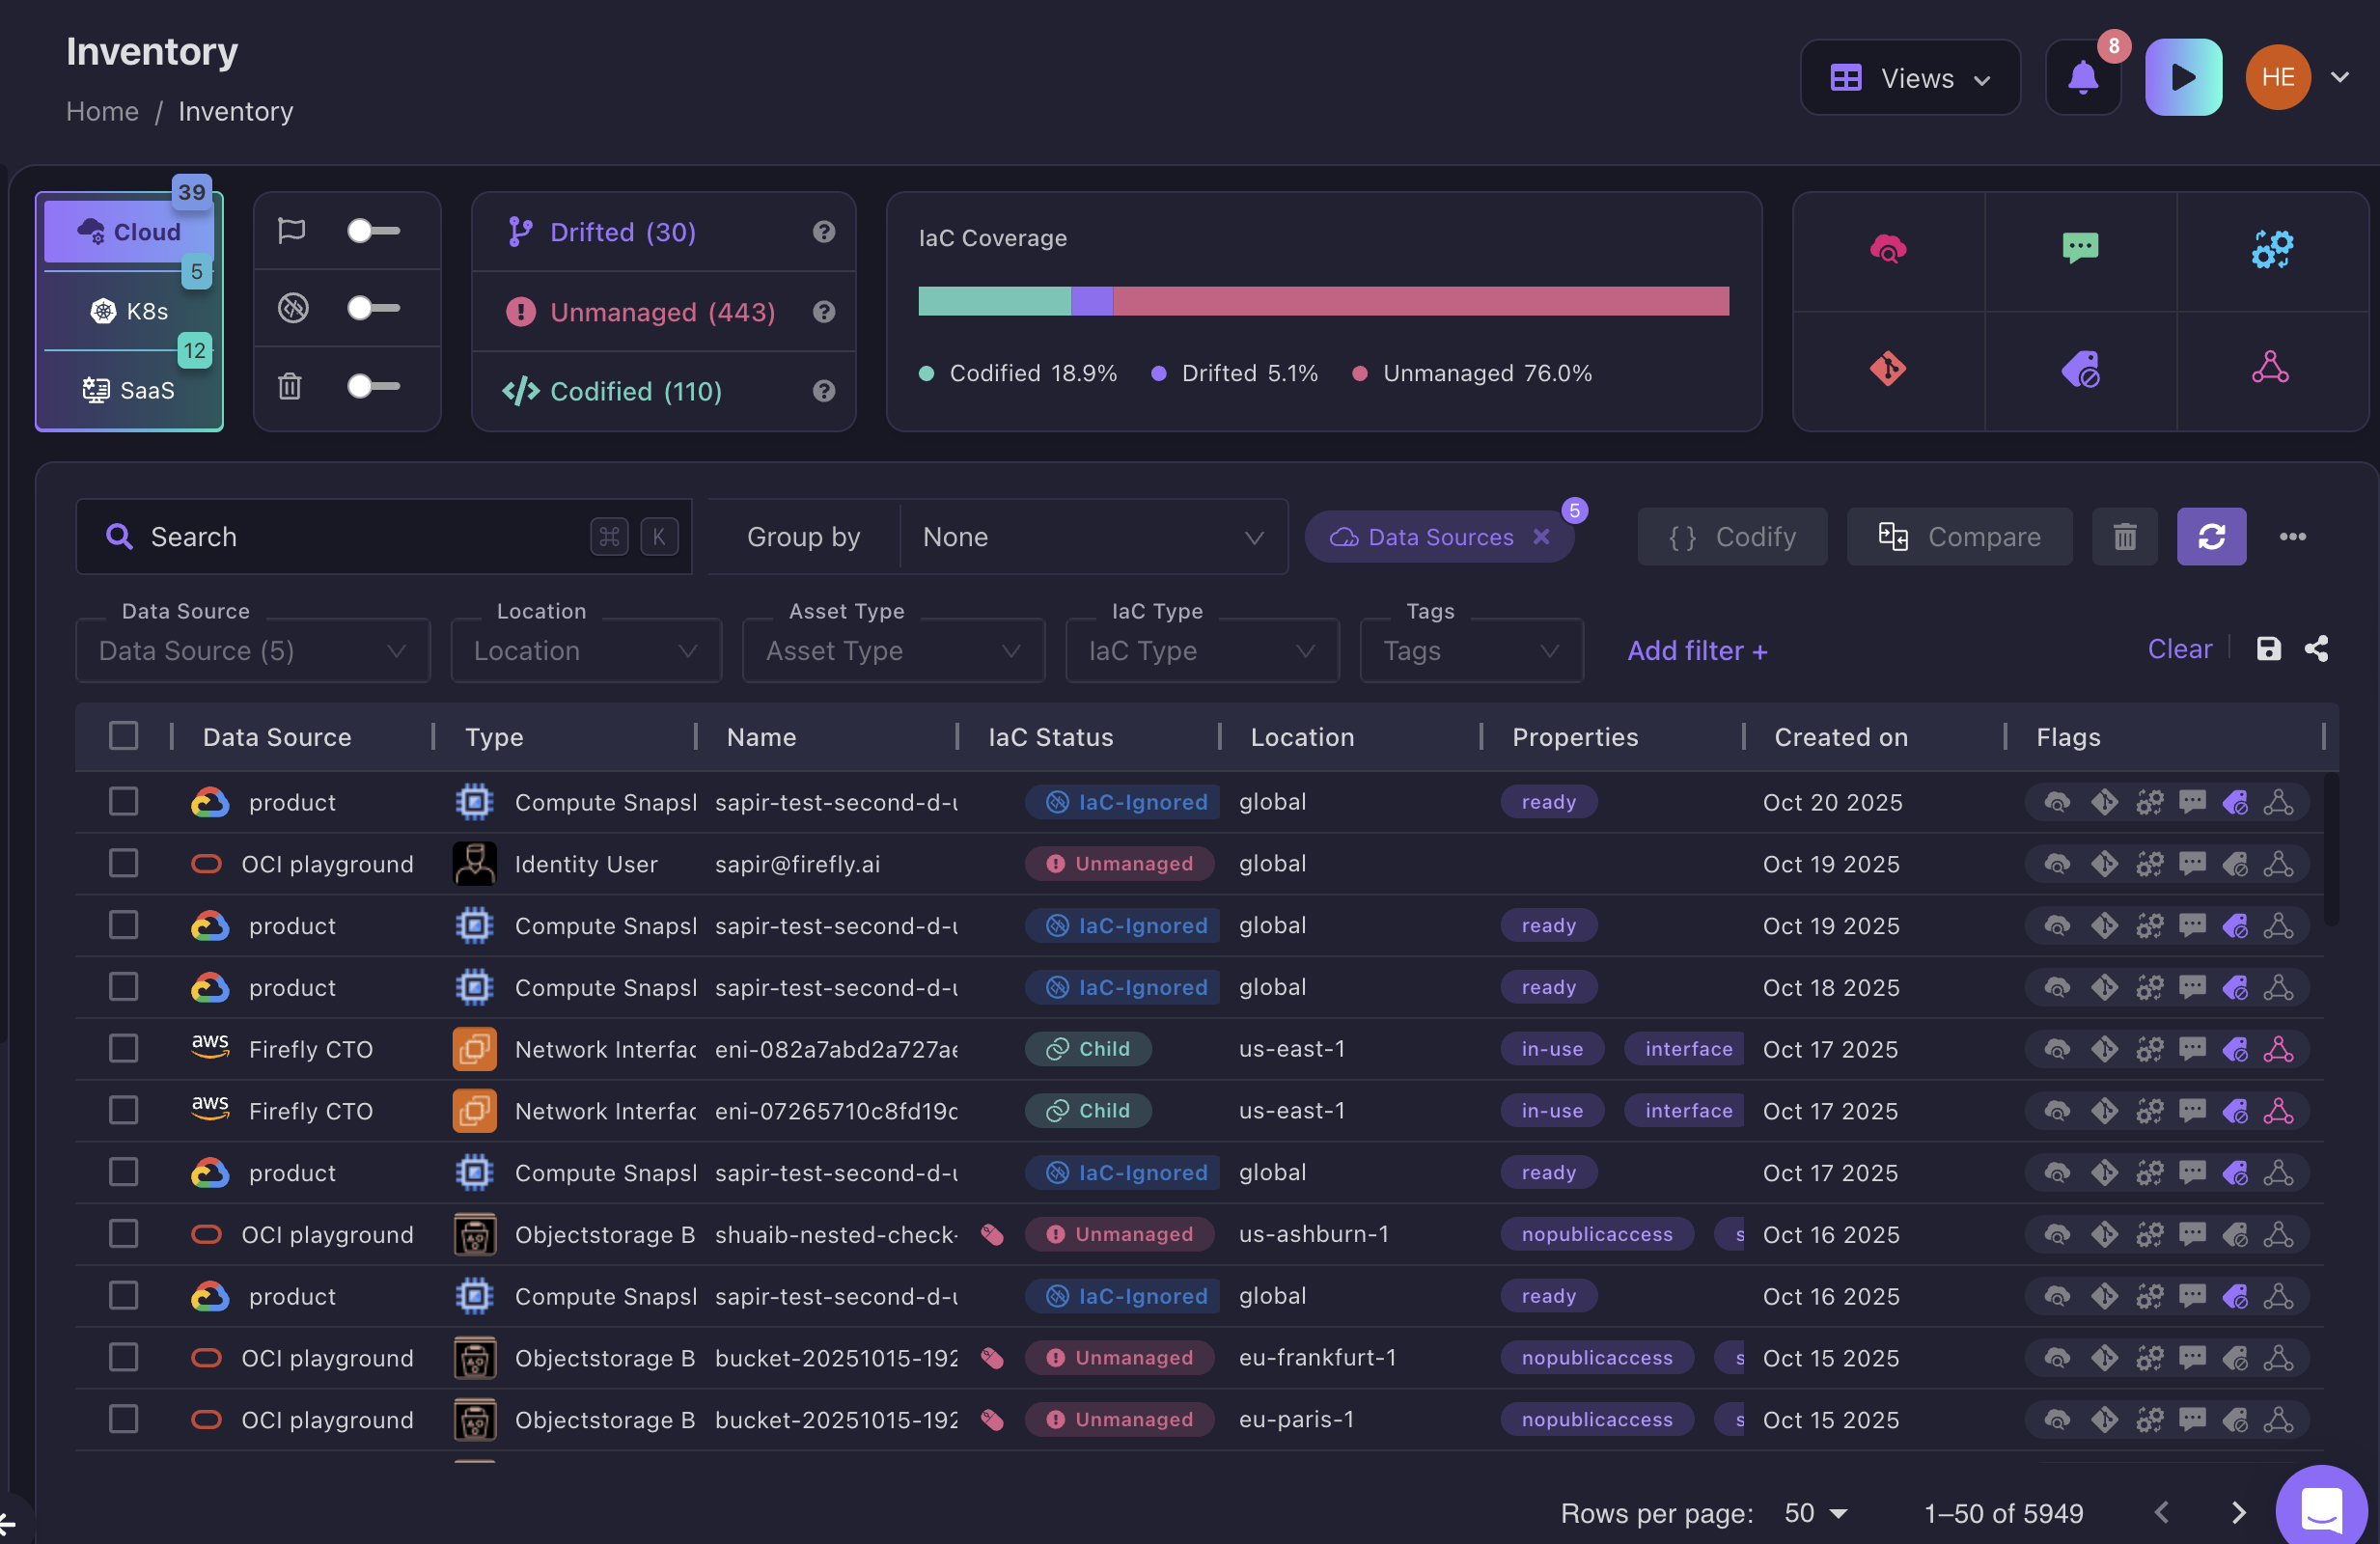Click the save filter floppy disk icon
Image resolution: width=2380 pixels, height=1544 pixels.
2268,649
